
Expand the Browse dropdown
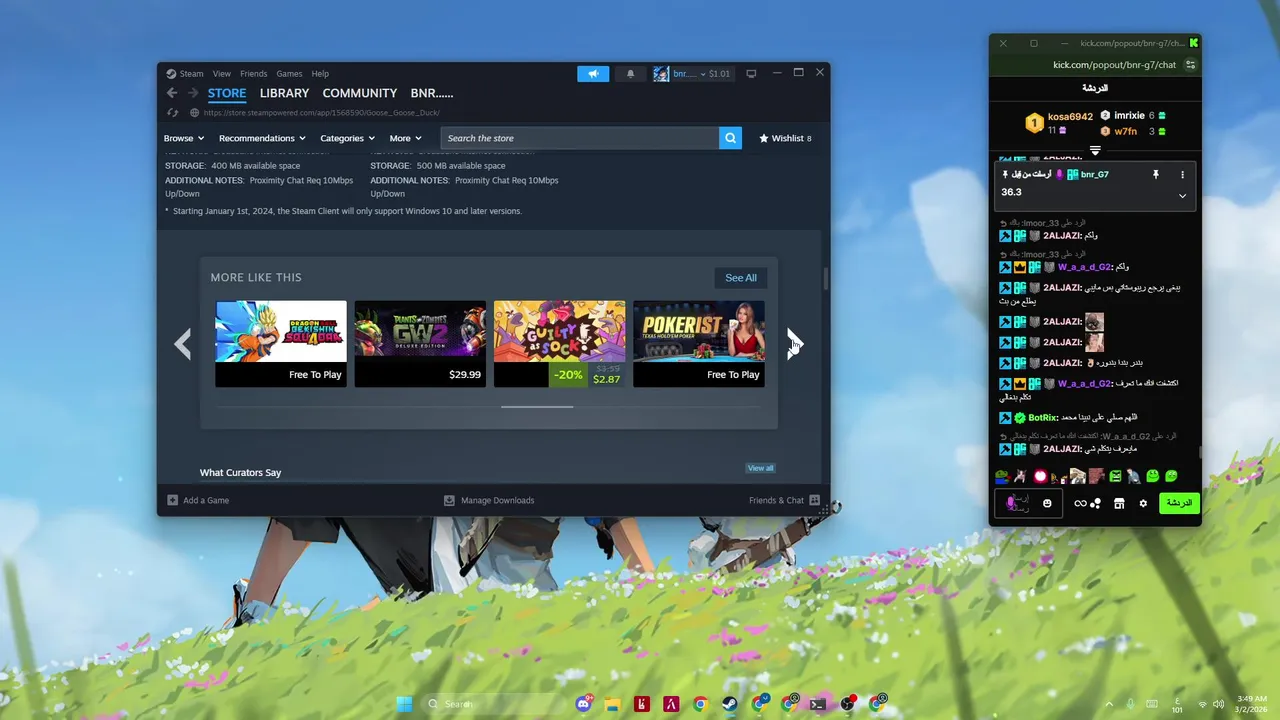pos(184,138)
